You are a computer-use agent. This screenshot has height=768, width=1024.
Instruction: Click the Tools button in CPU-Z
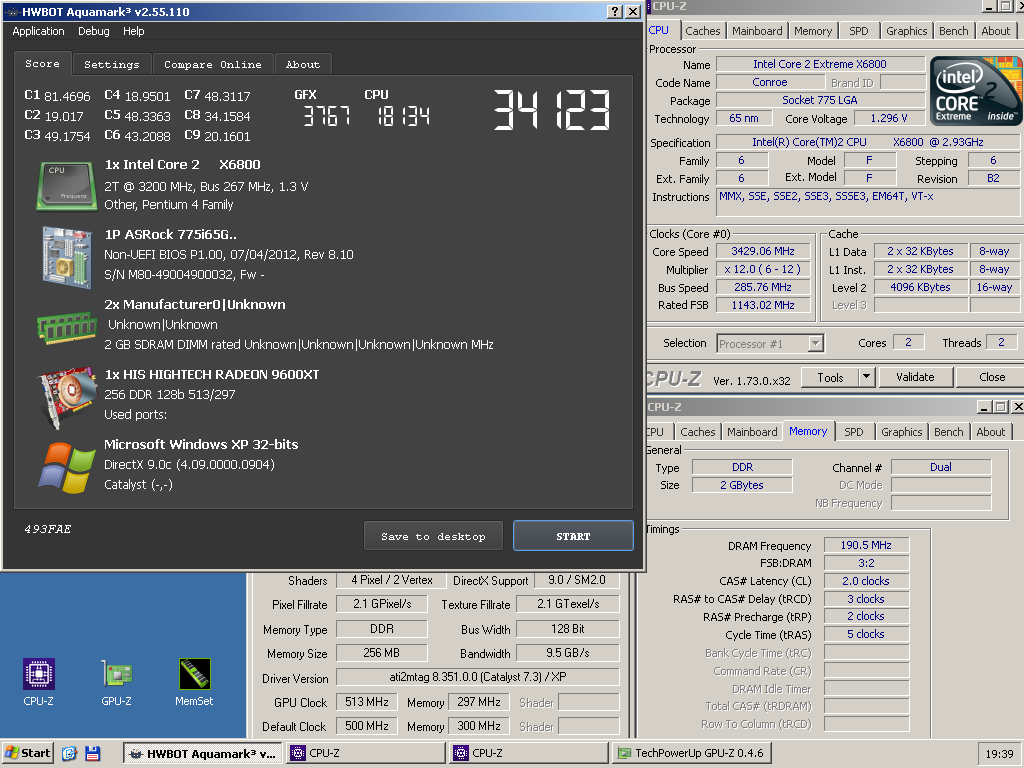829,377
